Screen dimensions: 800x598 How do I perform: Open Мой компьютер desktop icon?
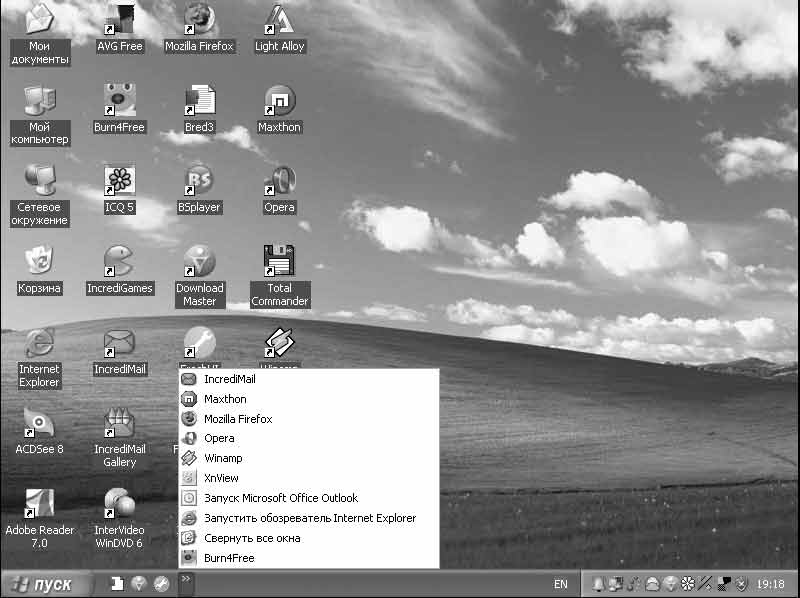click(x=39, y=115)
